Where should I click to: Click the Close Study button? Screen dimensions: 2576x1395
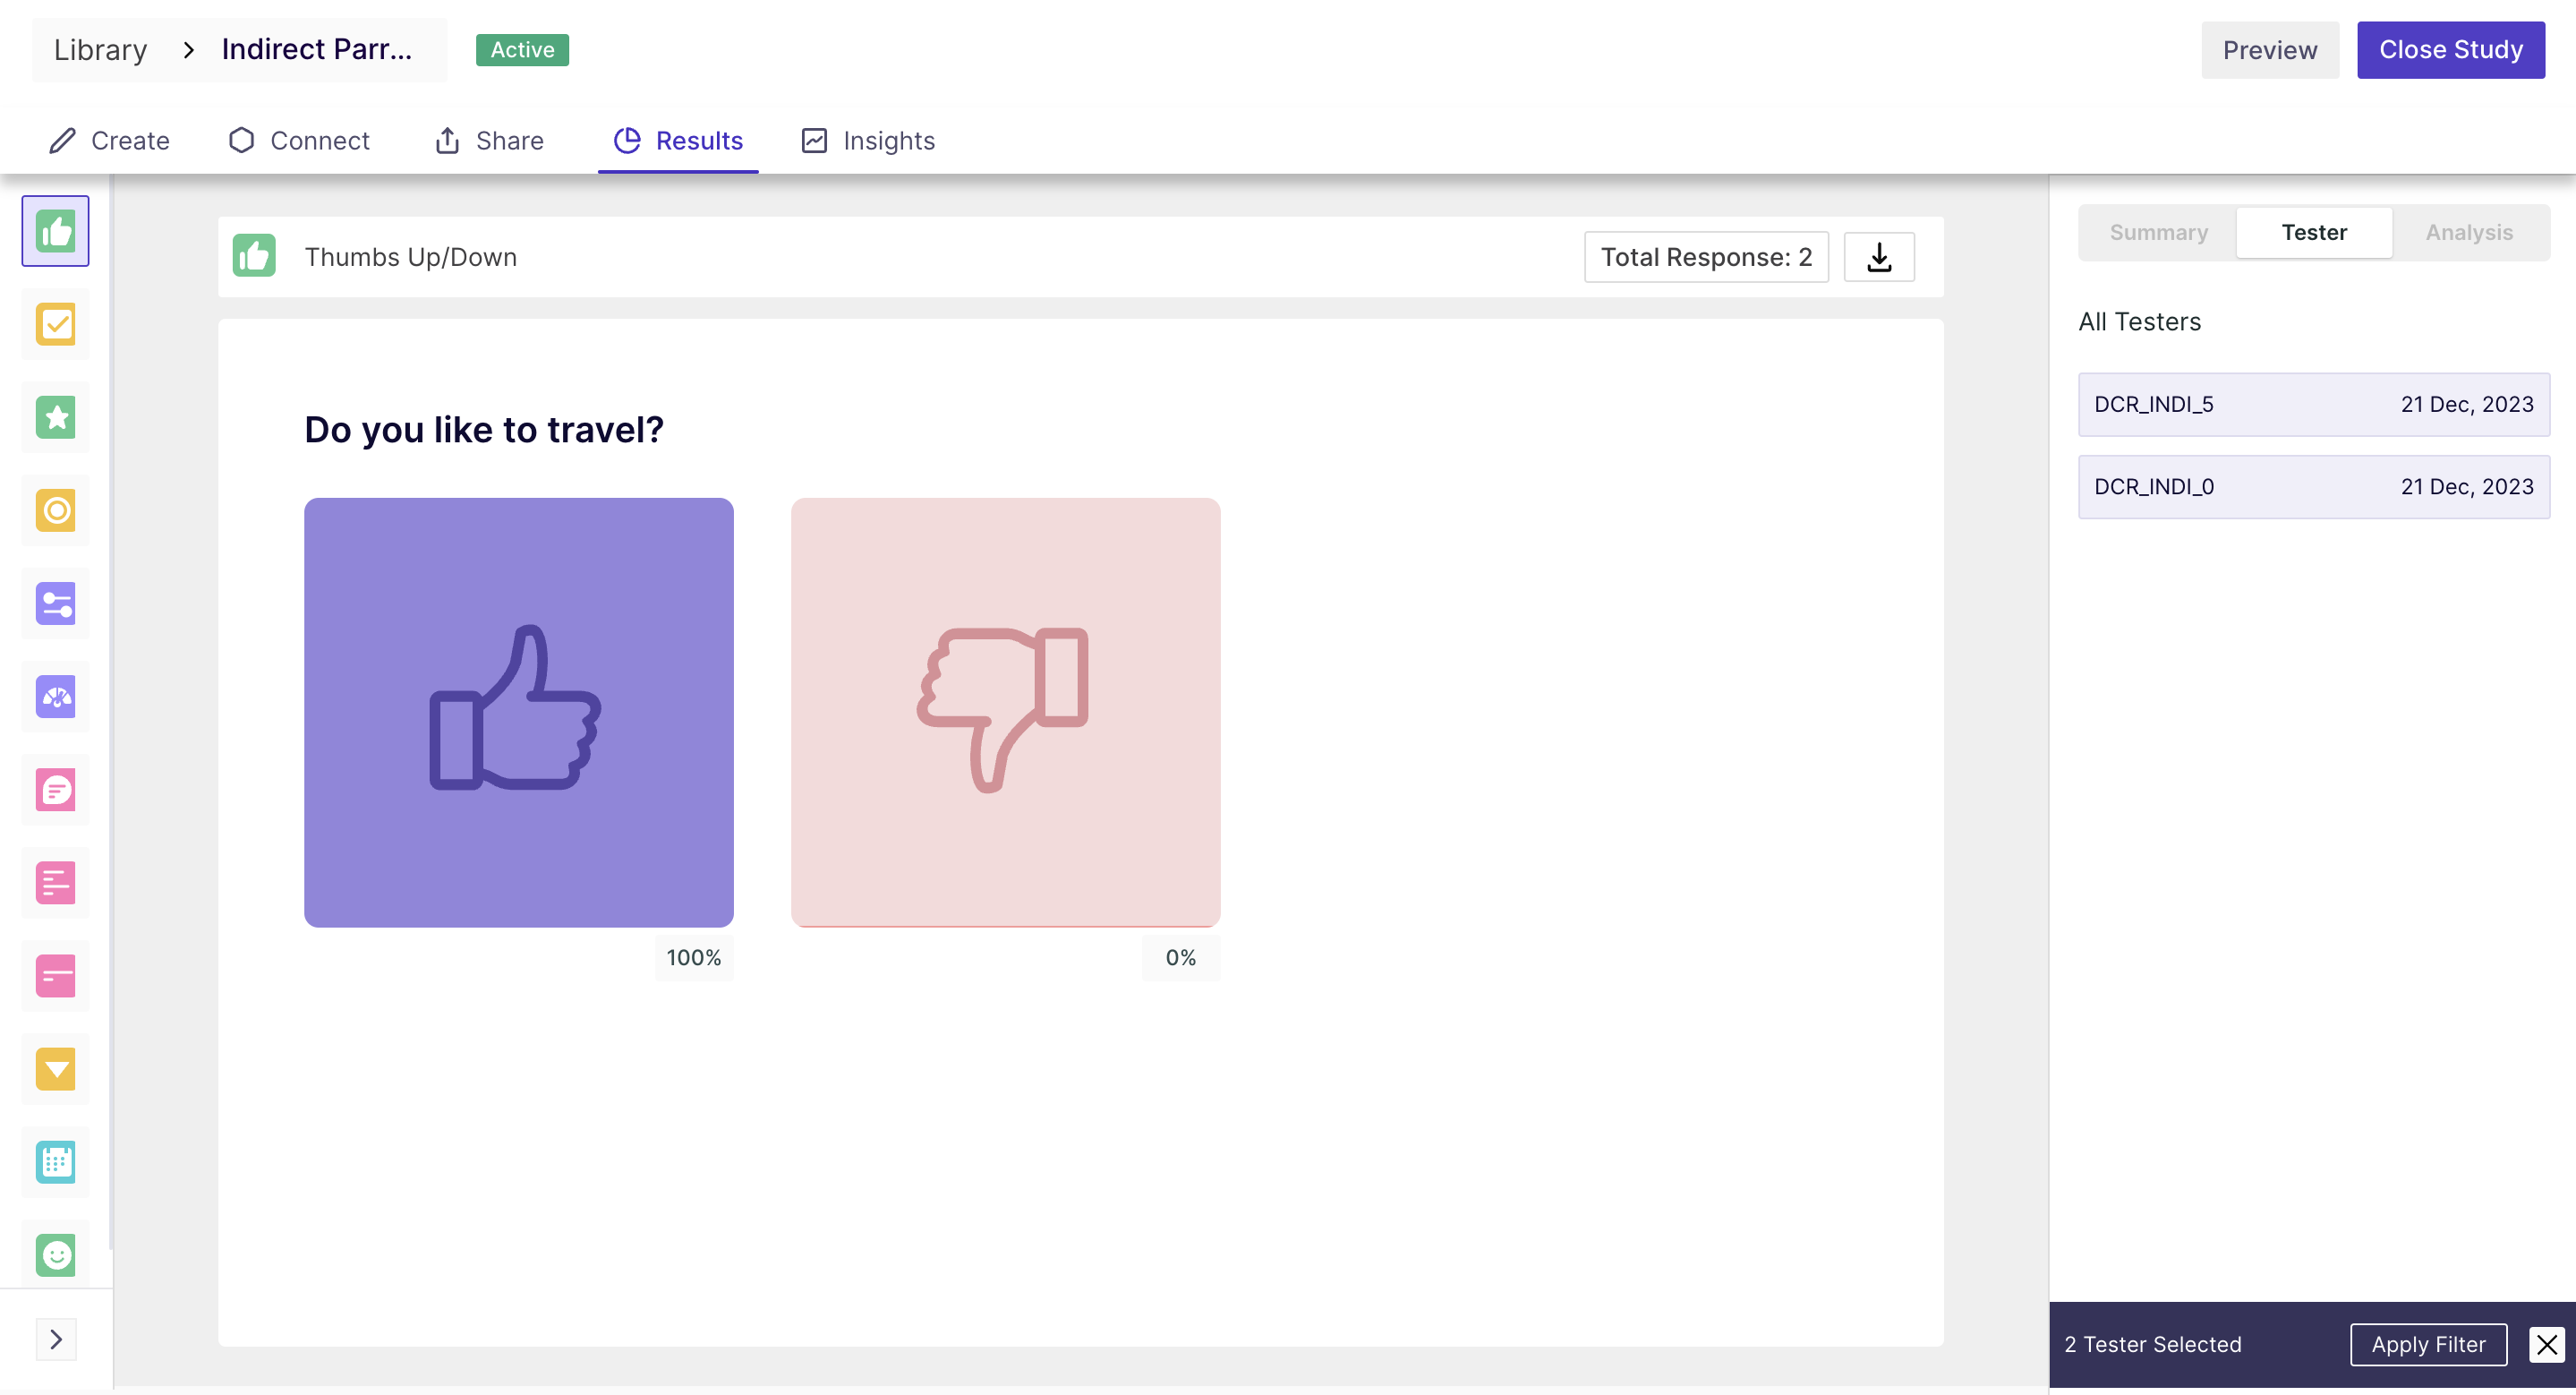(2450, 50)
